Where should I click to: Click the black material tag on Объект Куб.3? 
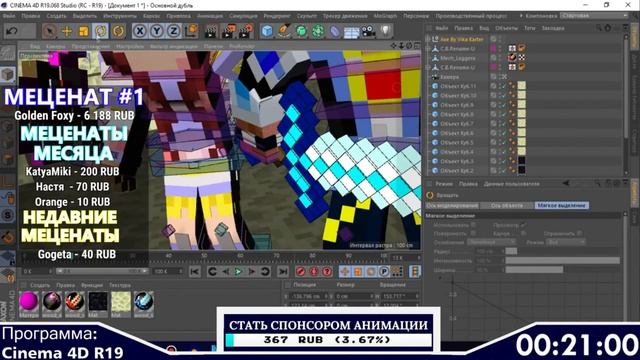tap(522, 161)
